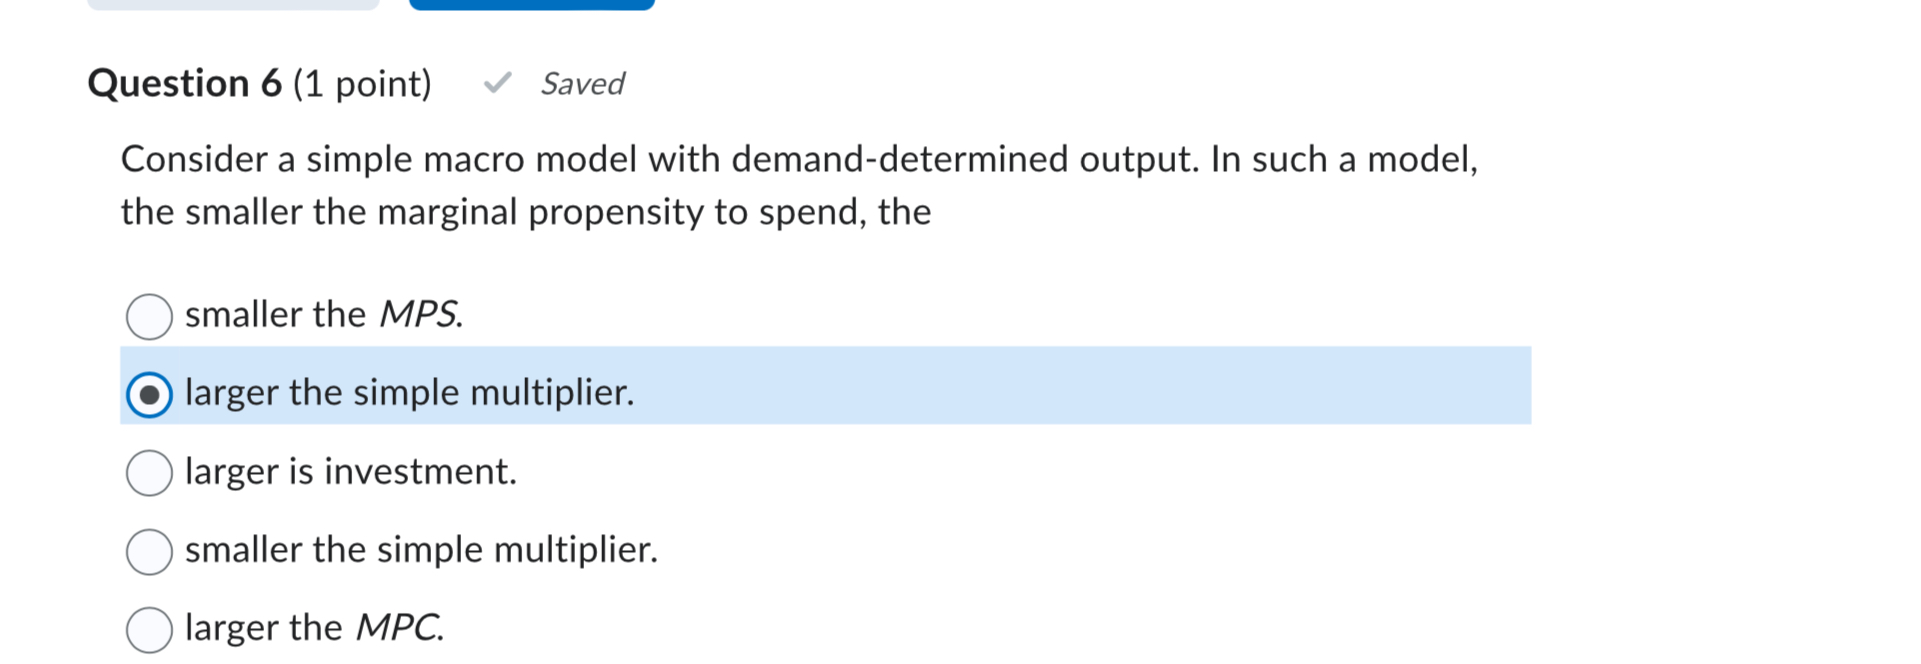This screenshot has height=664, width=1921.
Task: Click the 'larger the MPC' answer text
Action: click(x=313, y=627)
